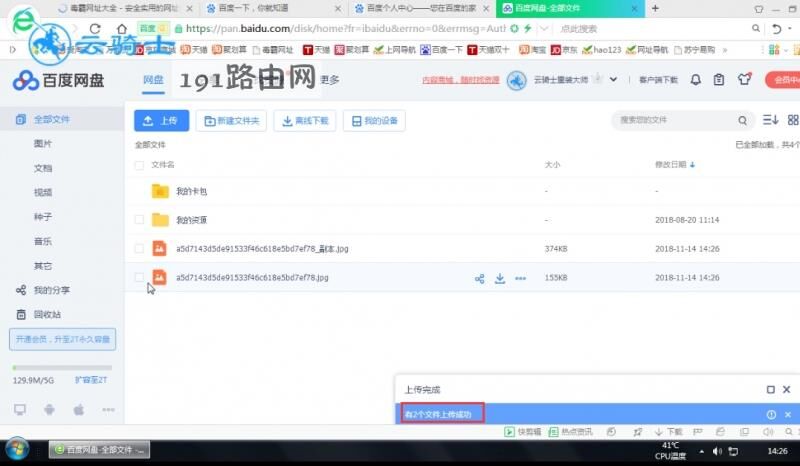Select 全部文件 in the sidebar

[x=62, y=119]
